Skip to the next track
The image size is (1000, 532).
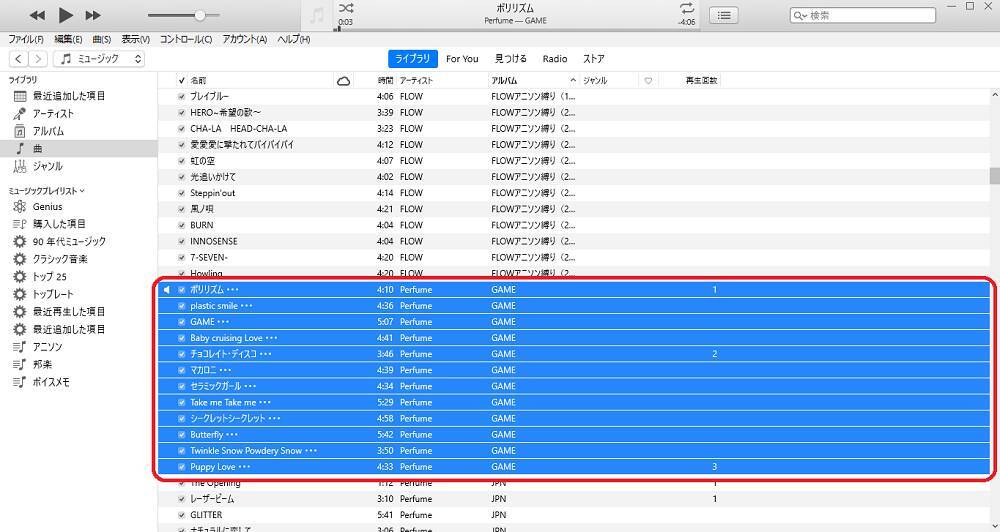93,15
